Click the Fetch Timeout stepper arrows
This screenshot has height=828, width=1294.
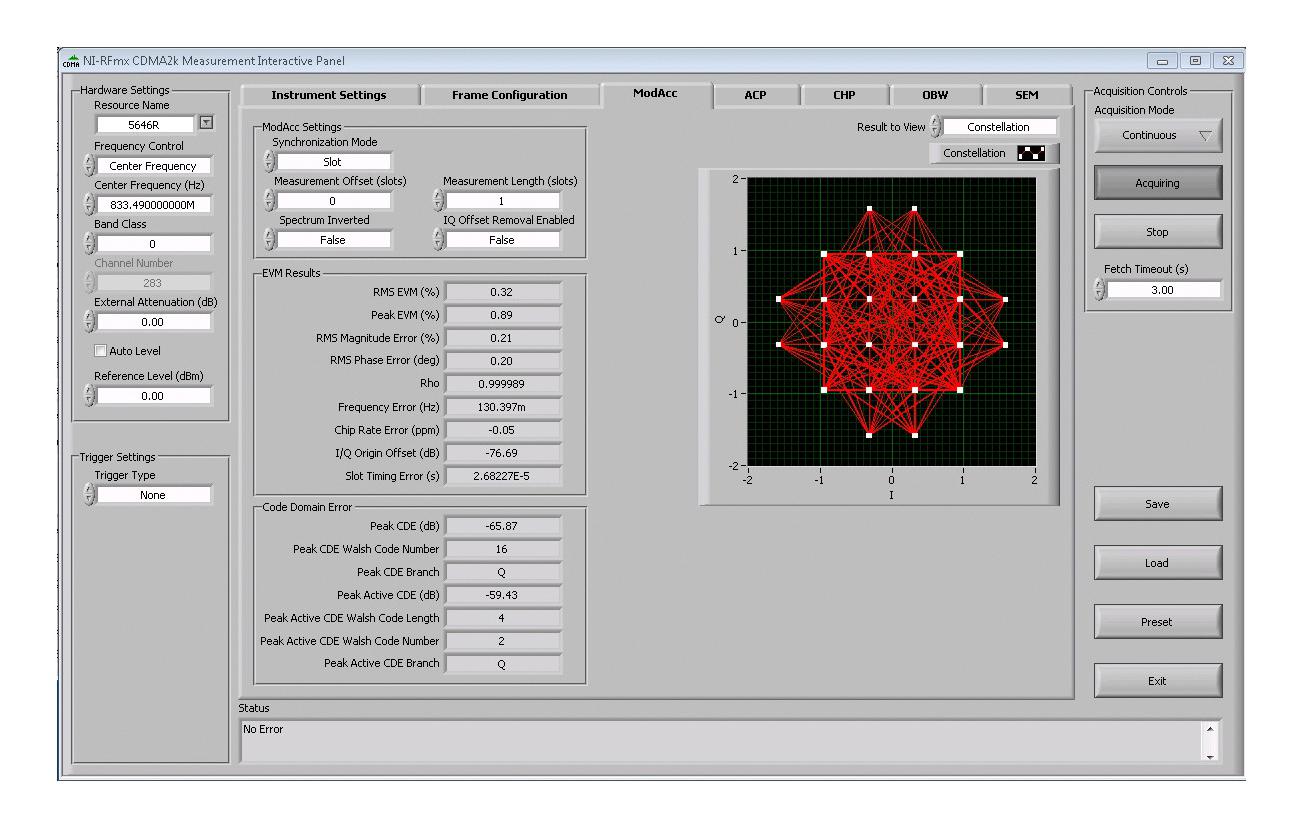pos(1100,290)
